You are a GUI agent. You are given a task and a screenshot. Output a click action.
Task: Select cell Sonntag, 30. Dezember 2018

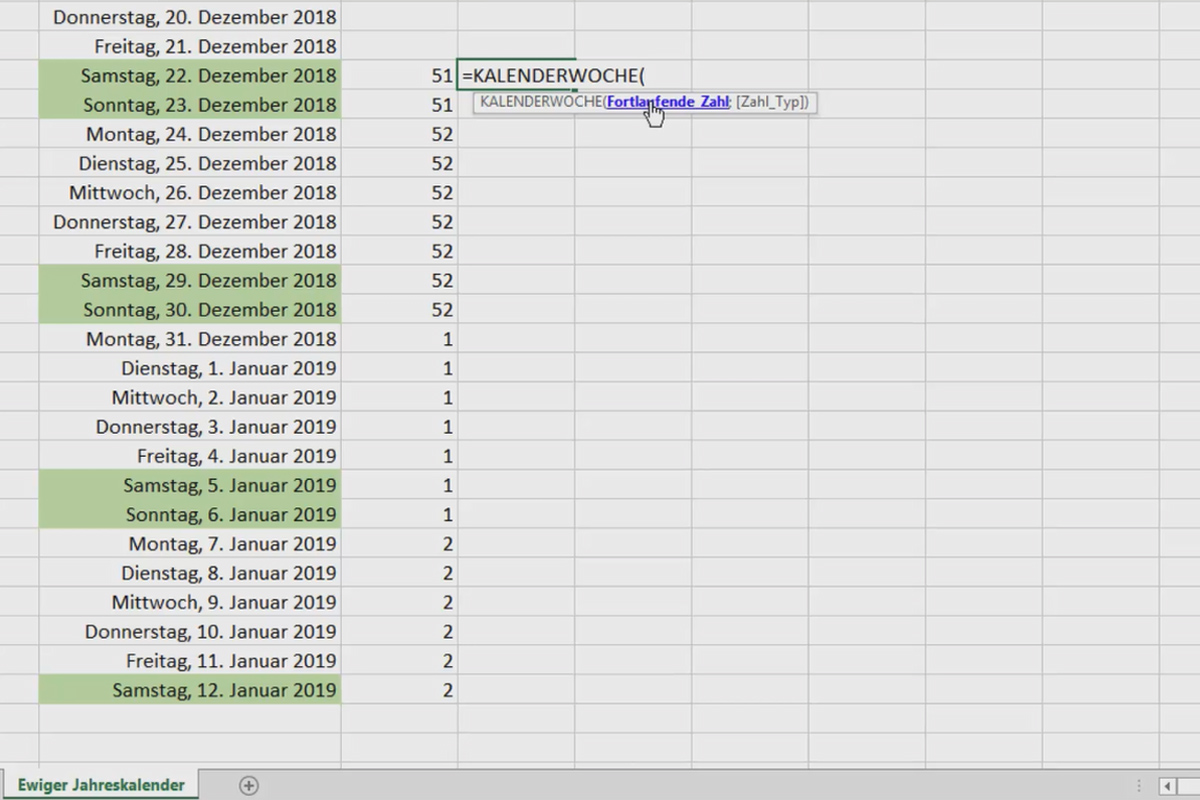click(x=190, y=310)
